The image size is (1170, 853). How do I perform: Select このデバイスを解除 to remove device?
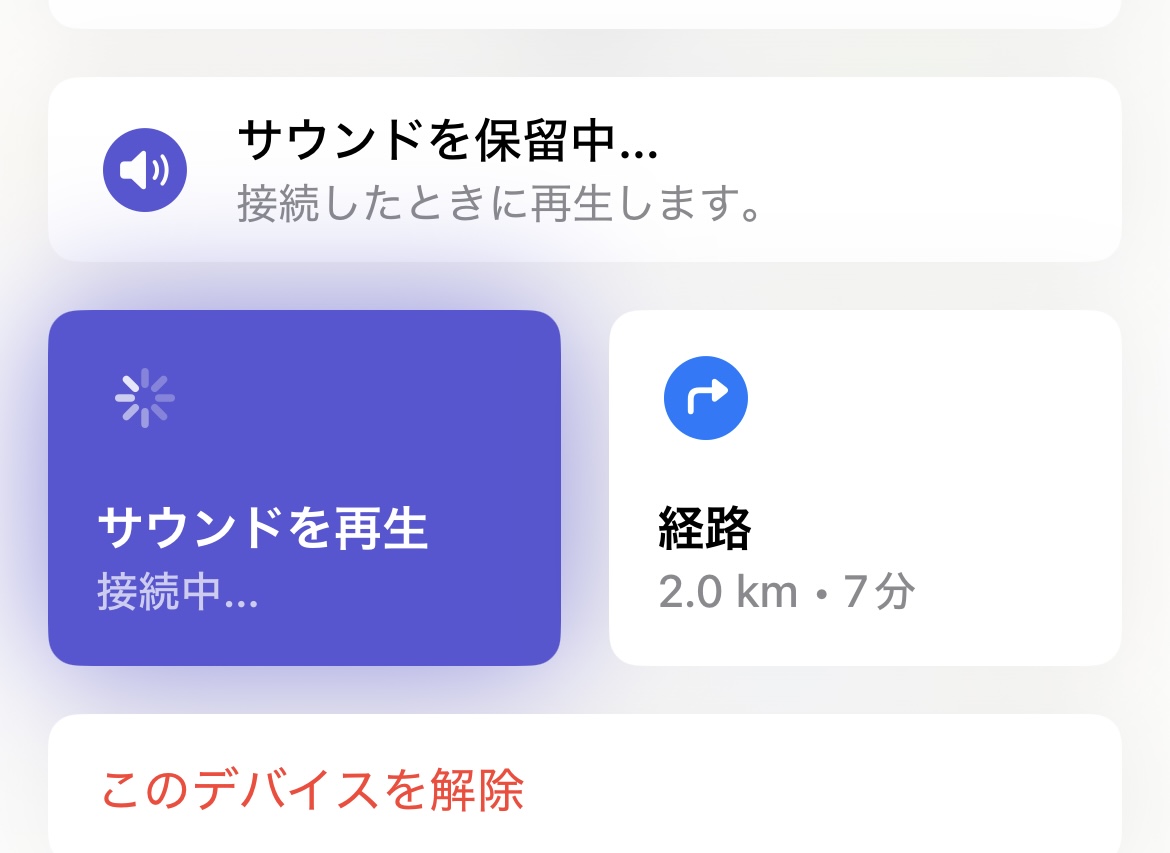pos(312,791)
